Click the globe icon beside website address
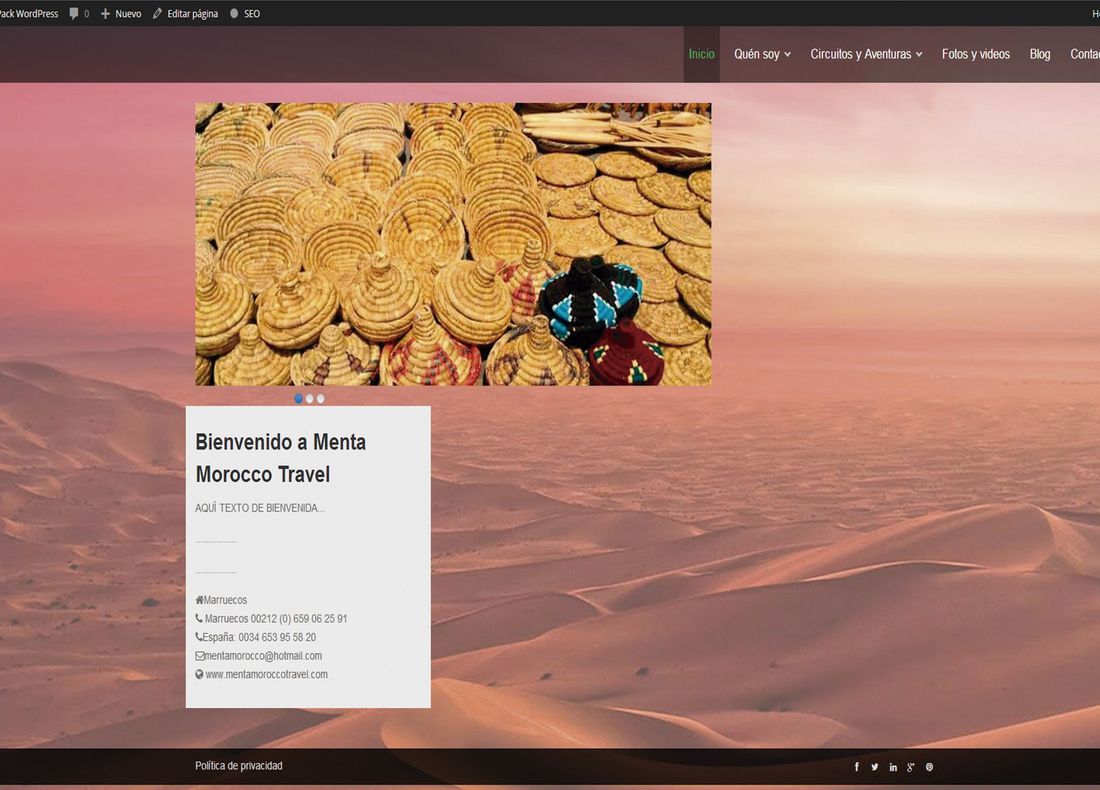Image resolution: width=1100 pixels, height=790 pixels. tap(199, 674)
